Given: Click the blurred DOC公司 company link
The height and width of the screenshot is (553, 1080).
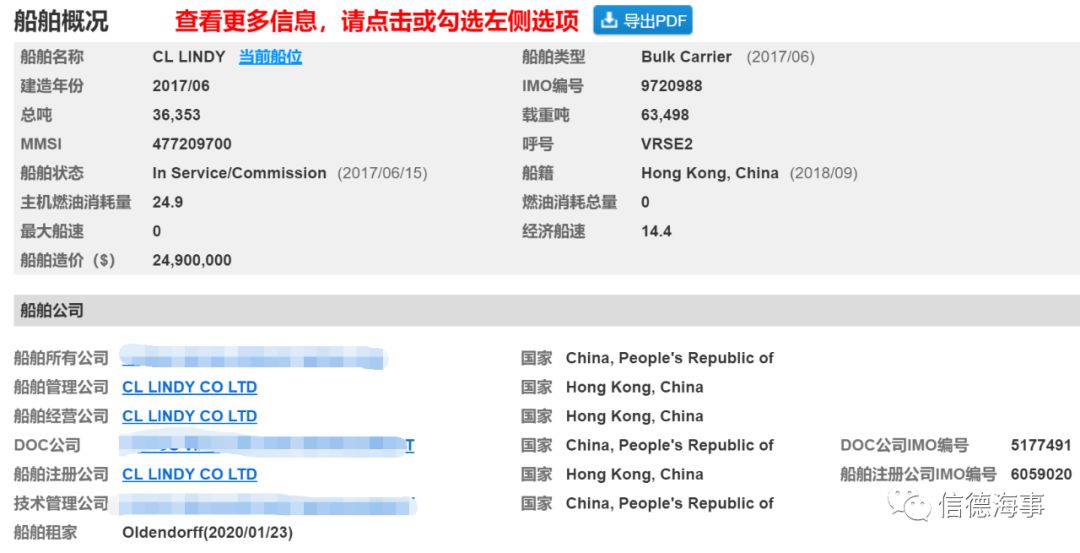Looking at the screenshot, I should pyautogui.click(x=267, y=445).
